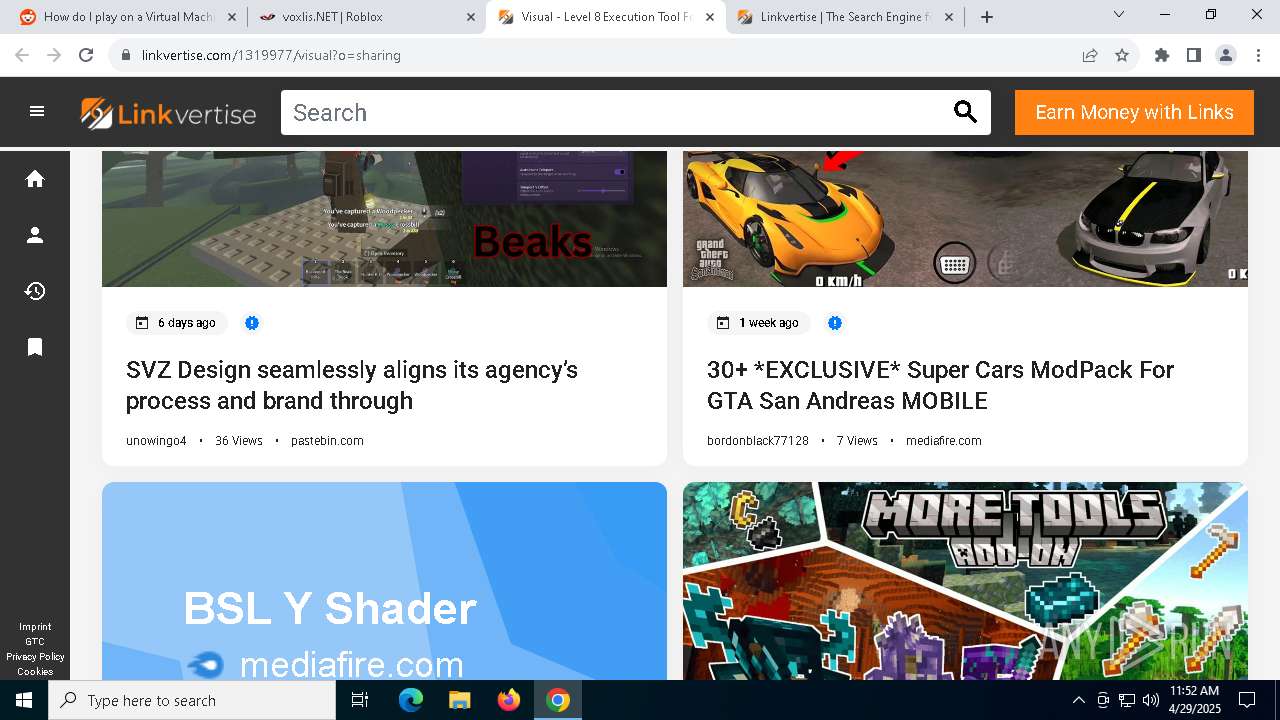
Task: Click the browser address bar URL
Action: (271, 55)
